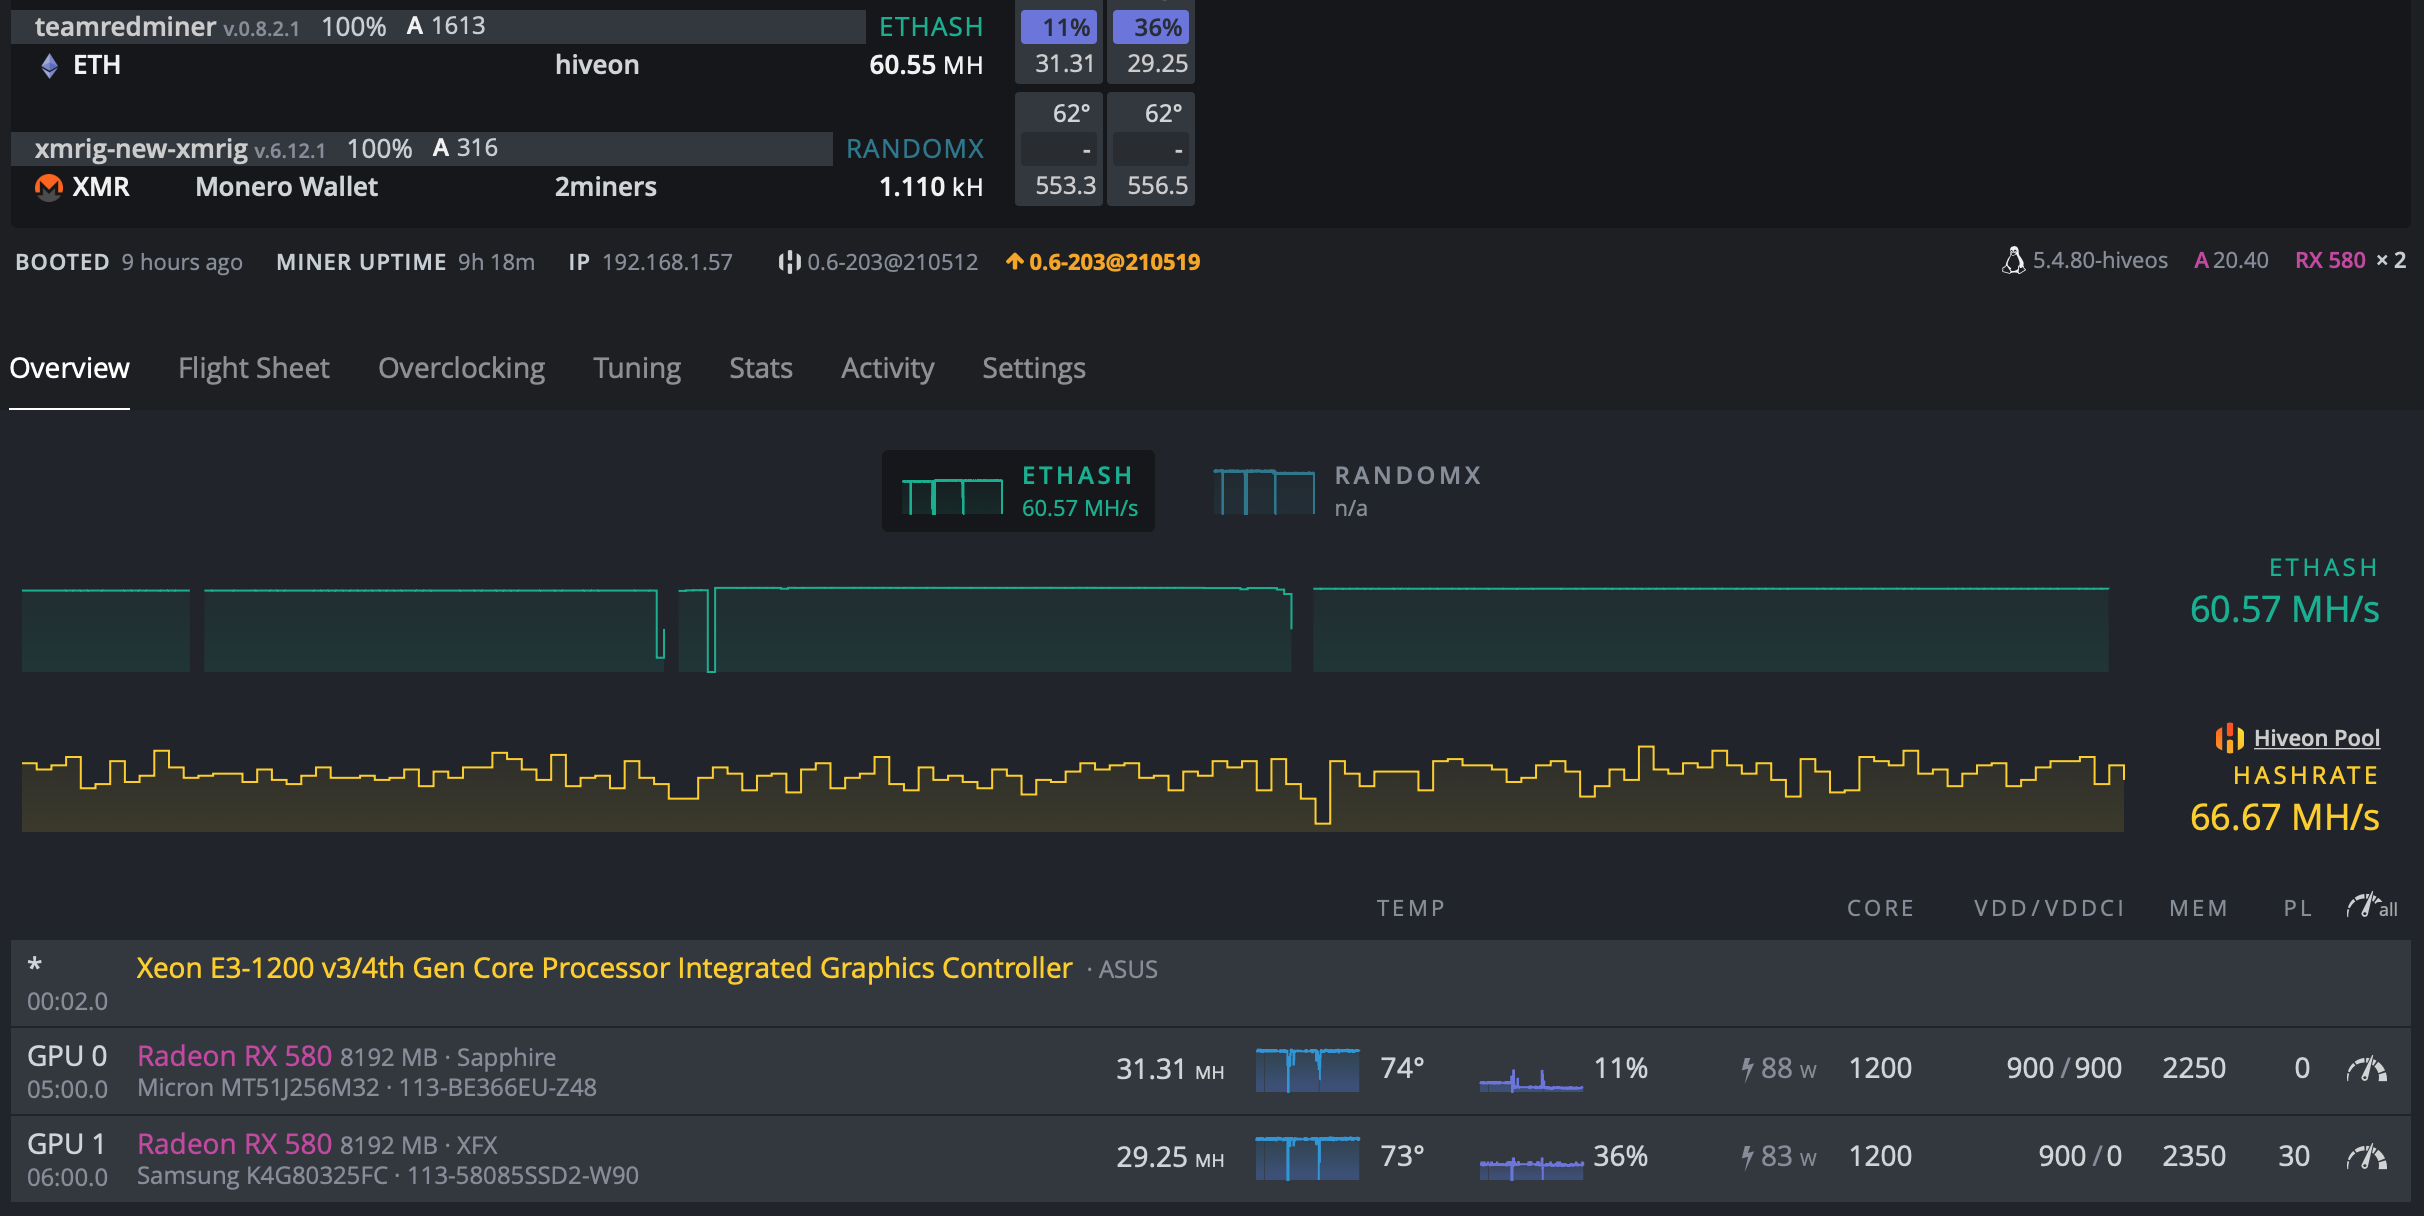The image size is (2424, 1216).
Task: Click the Samsung K4G80325FC memory info line
Action: click(388, 1176)
